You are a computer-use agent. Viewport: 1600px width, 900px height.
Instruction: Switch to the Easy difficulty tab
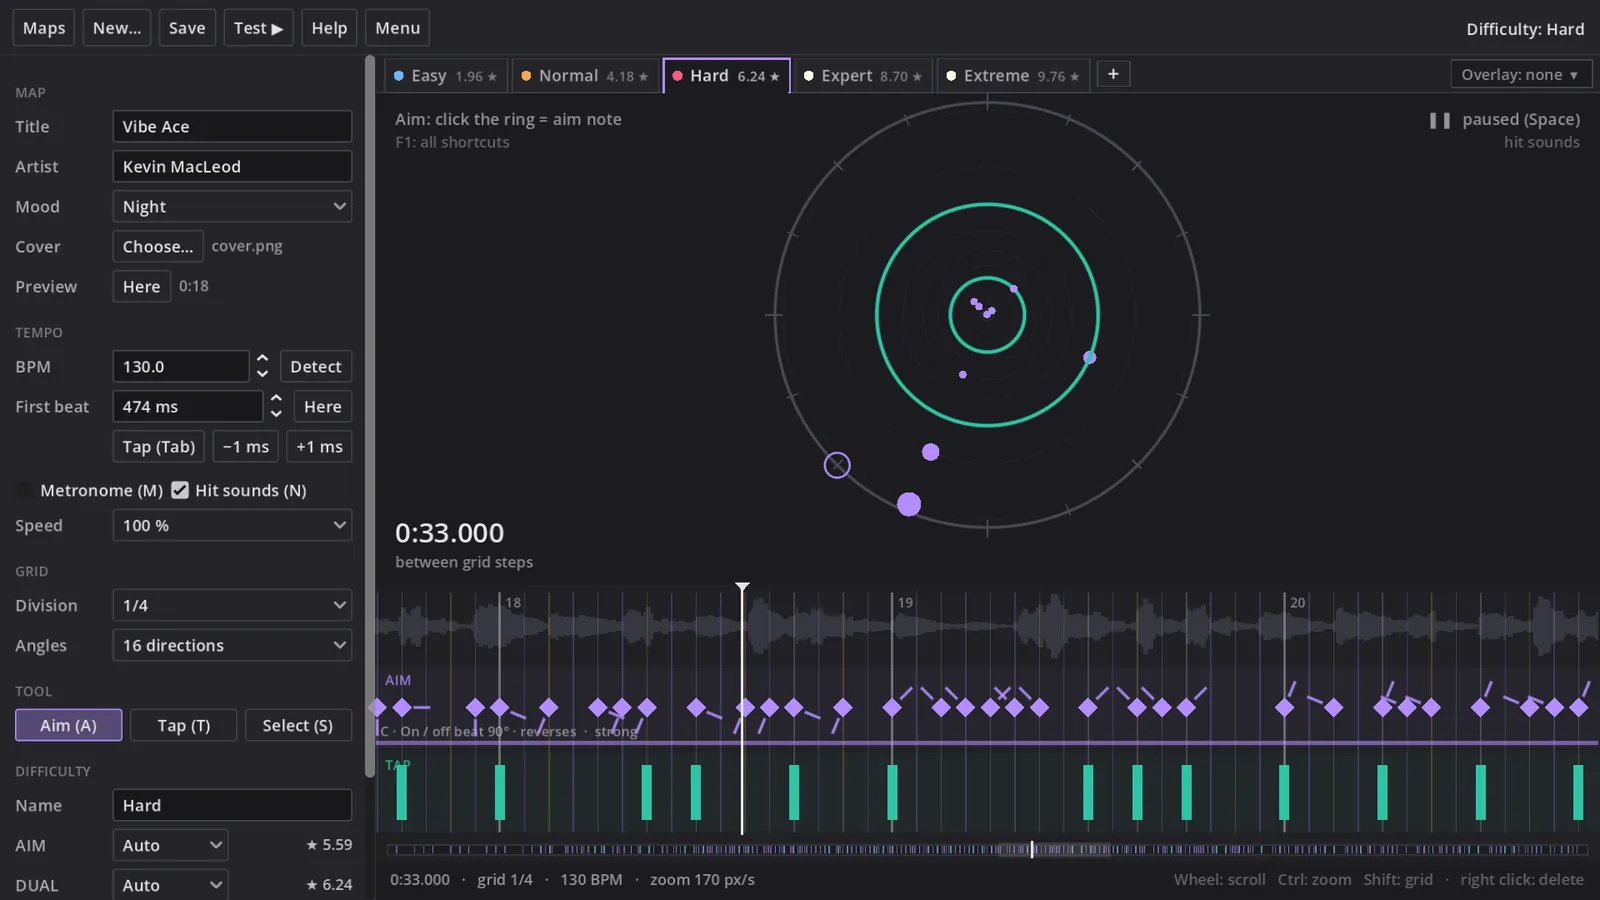(x=446, y=76)
